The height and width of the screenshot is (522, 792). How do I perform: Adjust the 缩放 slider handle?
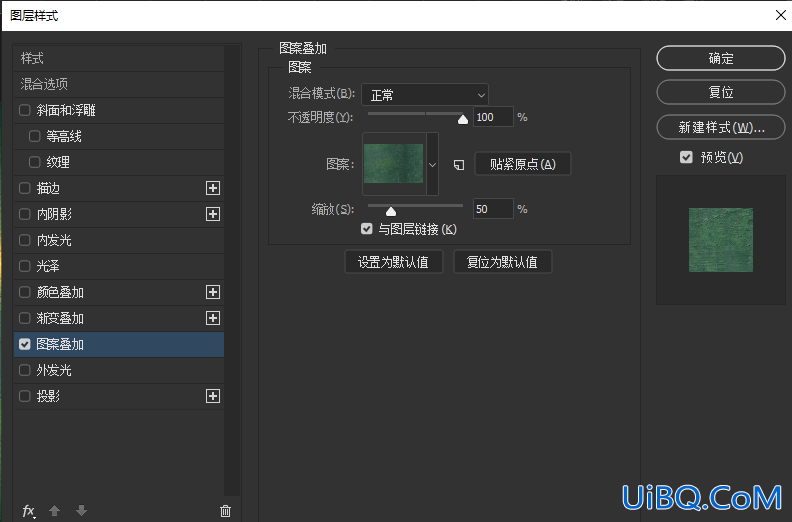coord(391,211)
